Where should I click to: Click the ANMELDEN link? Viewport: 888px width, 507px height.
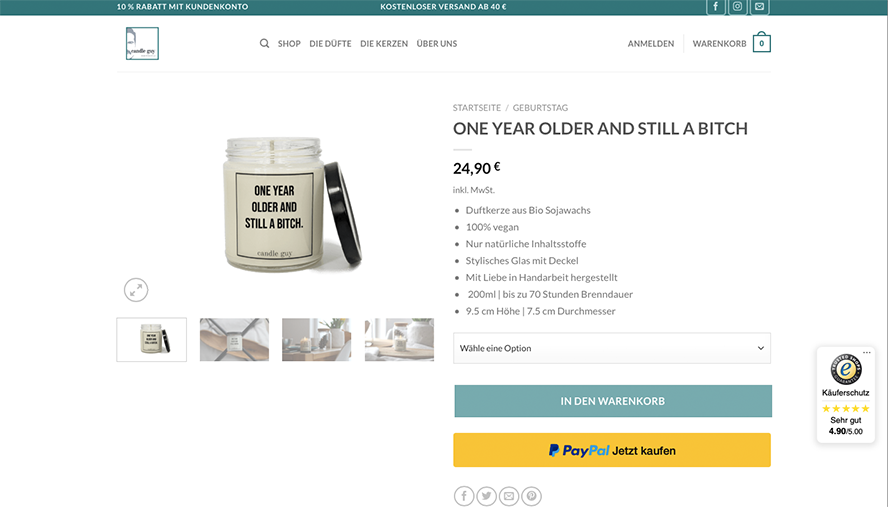point(651,44)
